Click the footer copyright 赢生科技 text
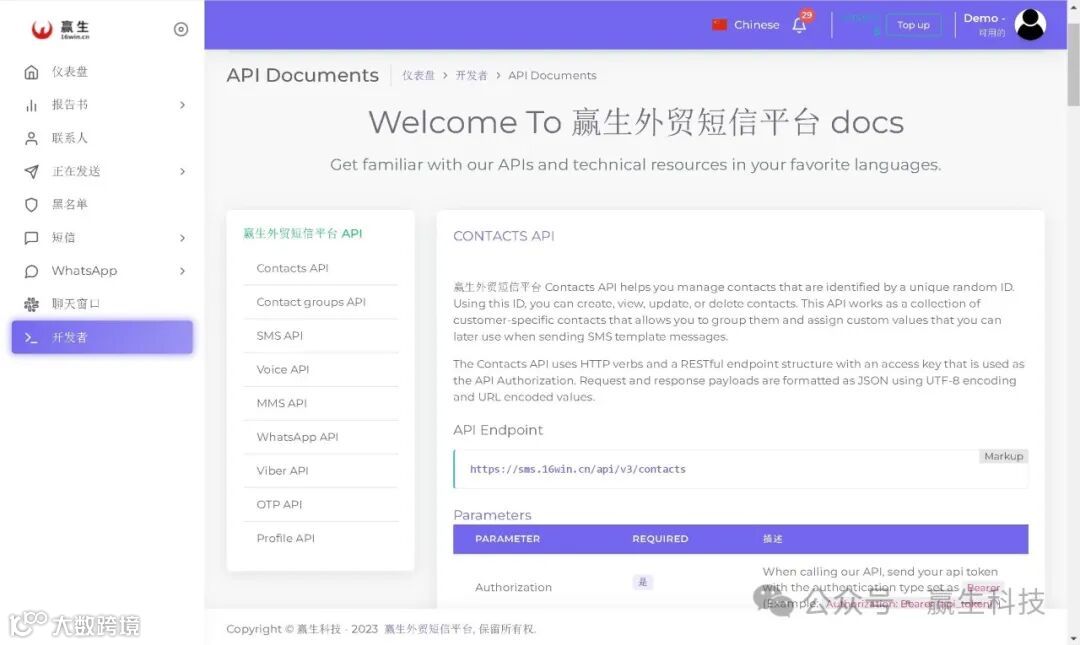Screen dimensions: 1080x645 point(319,629)
